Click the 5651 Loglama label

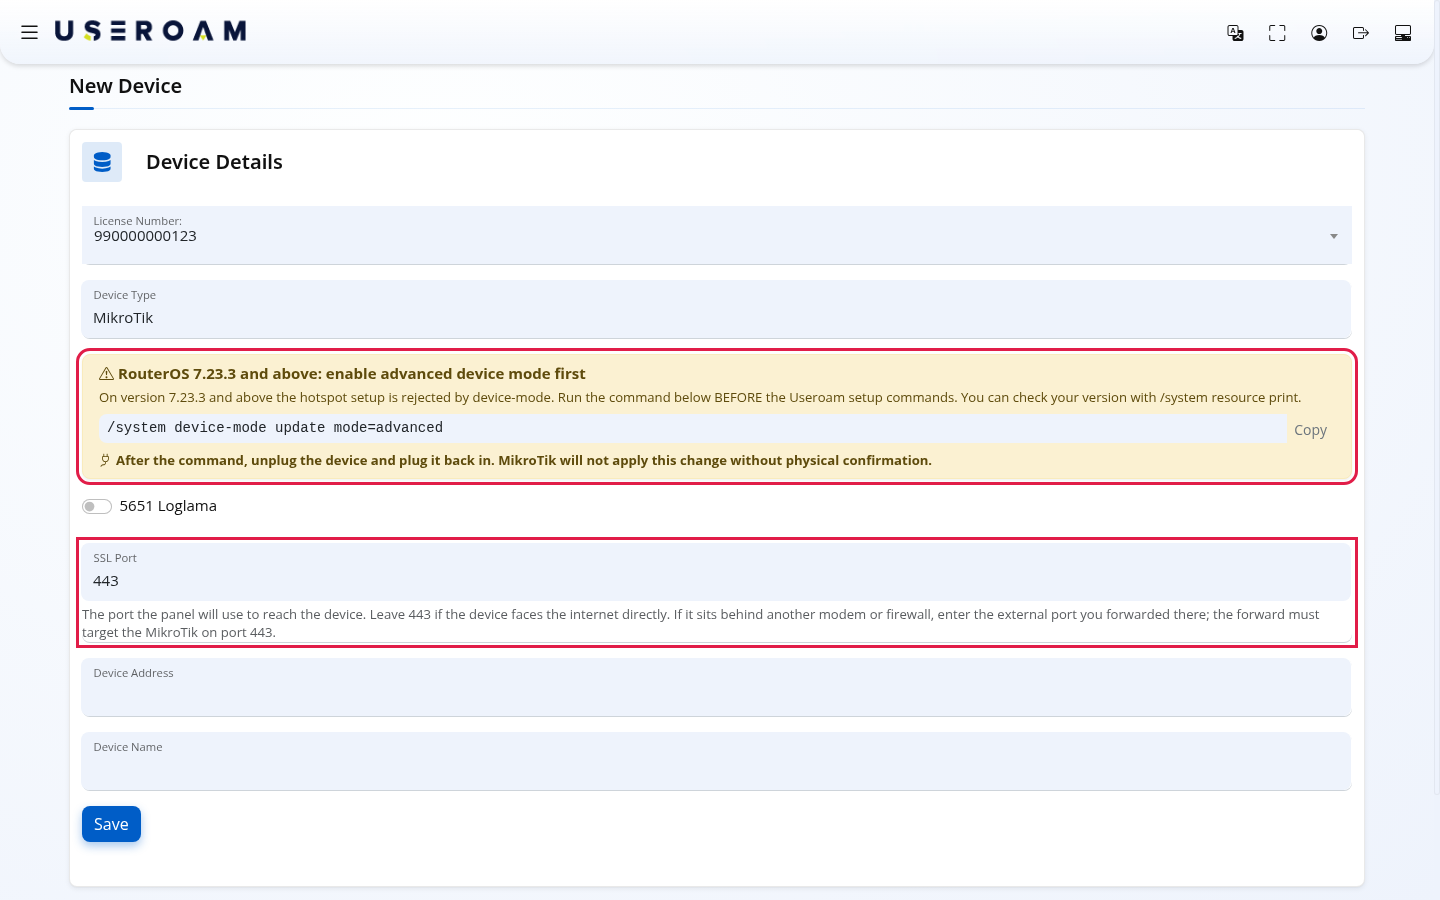[x=168, y=506]
